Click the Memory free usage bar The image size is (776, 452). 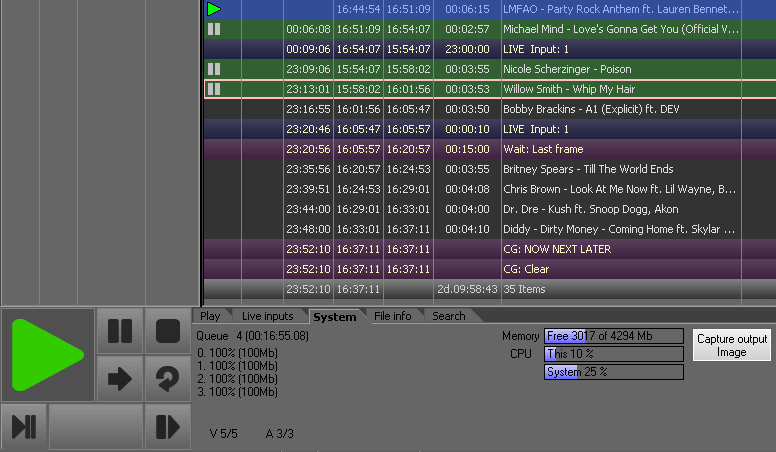pyautogui.click(x=613, y=336)
